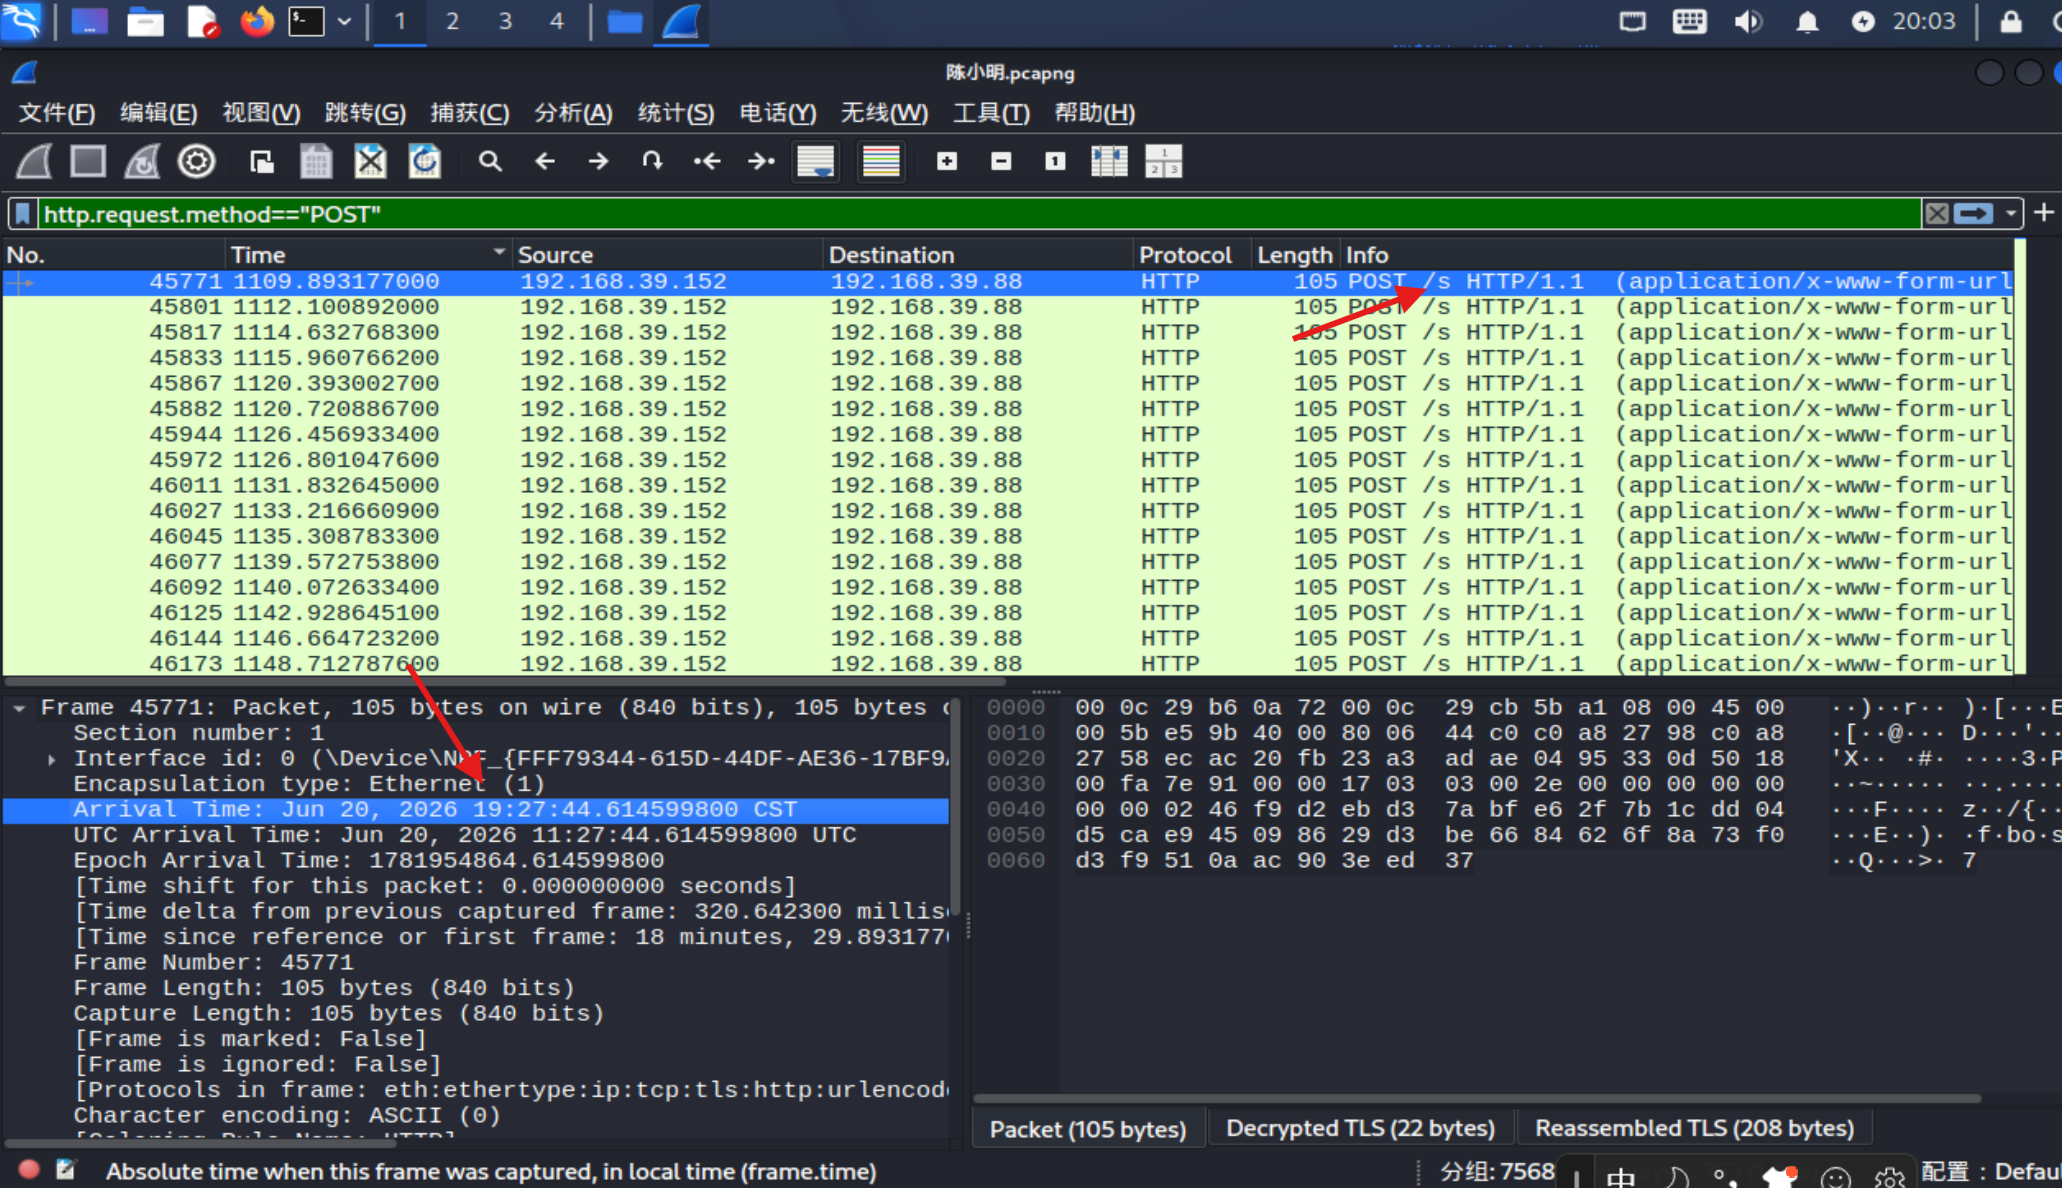The image size is (2062, 1188).
Task: Restart the current capture
Action: click(142, 161)
